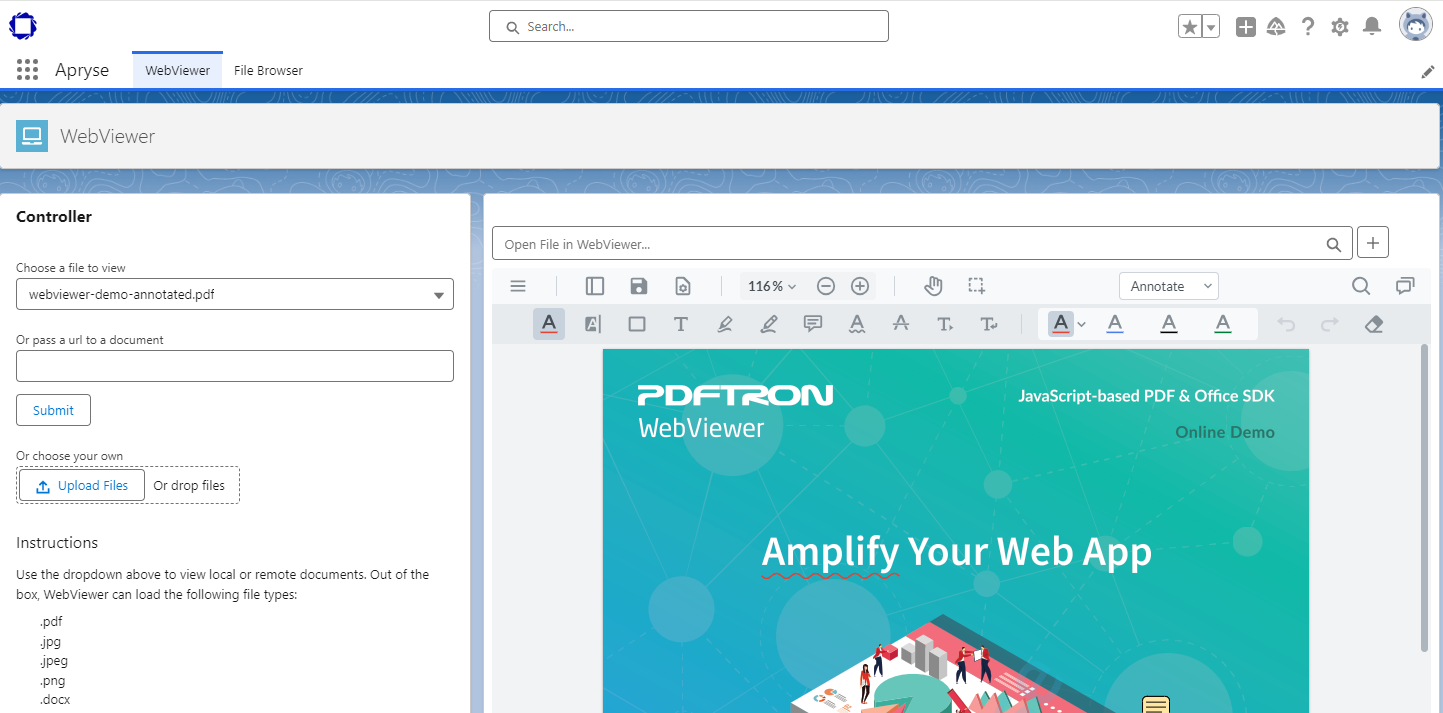Viewport: 1443px width, 713px height.
Task: Pick the Strikeout text annotation tool
Action: 901,323
